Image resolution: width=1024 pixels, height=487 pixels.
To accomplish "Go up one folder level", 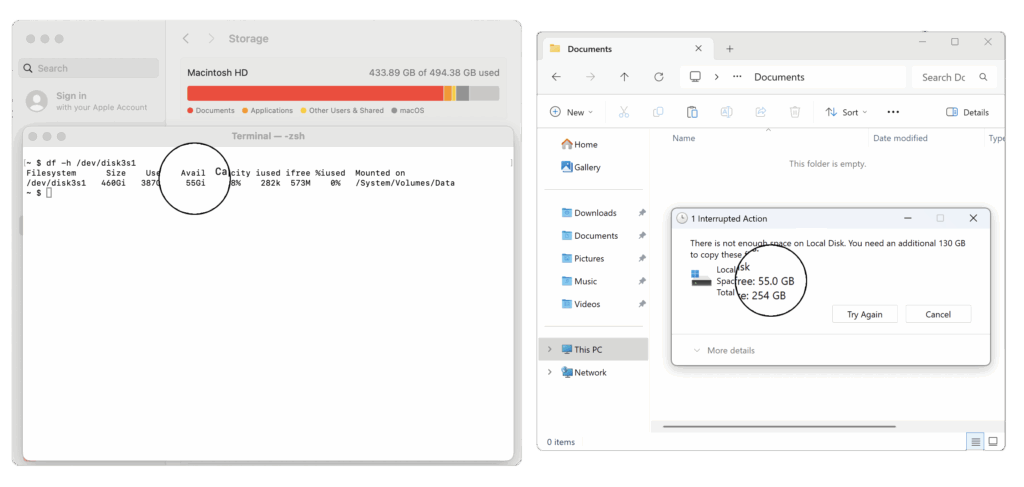I will (x=624, y=77).
